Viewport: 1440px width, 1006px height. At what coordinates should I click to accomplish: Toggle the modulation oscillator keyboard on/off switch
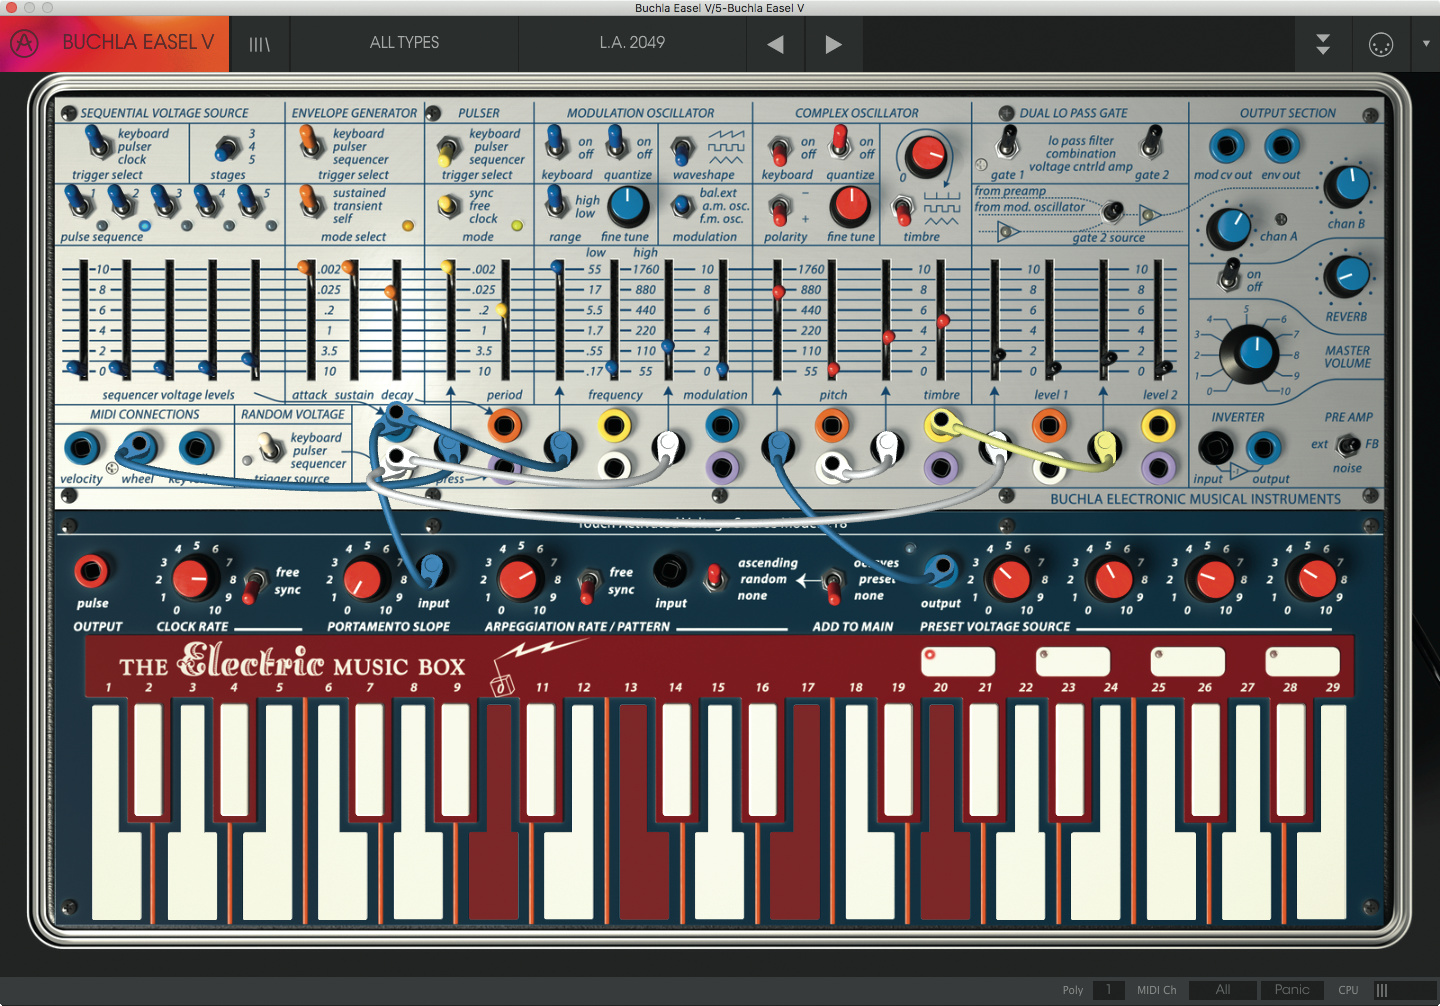556,146
